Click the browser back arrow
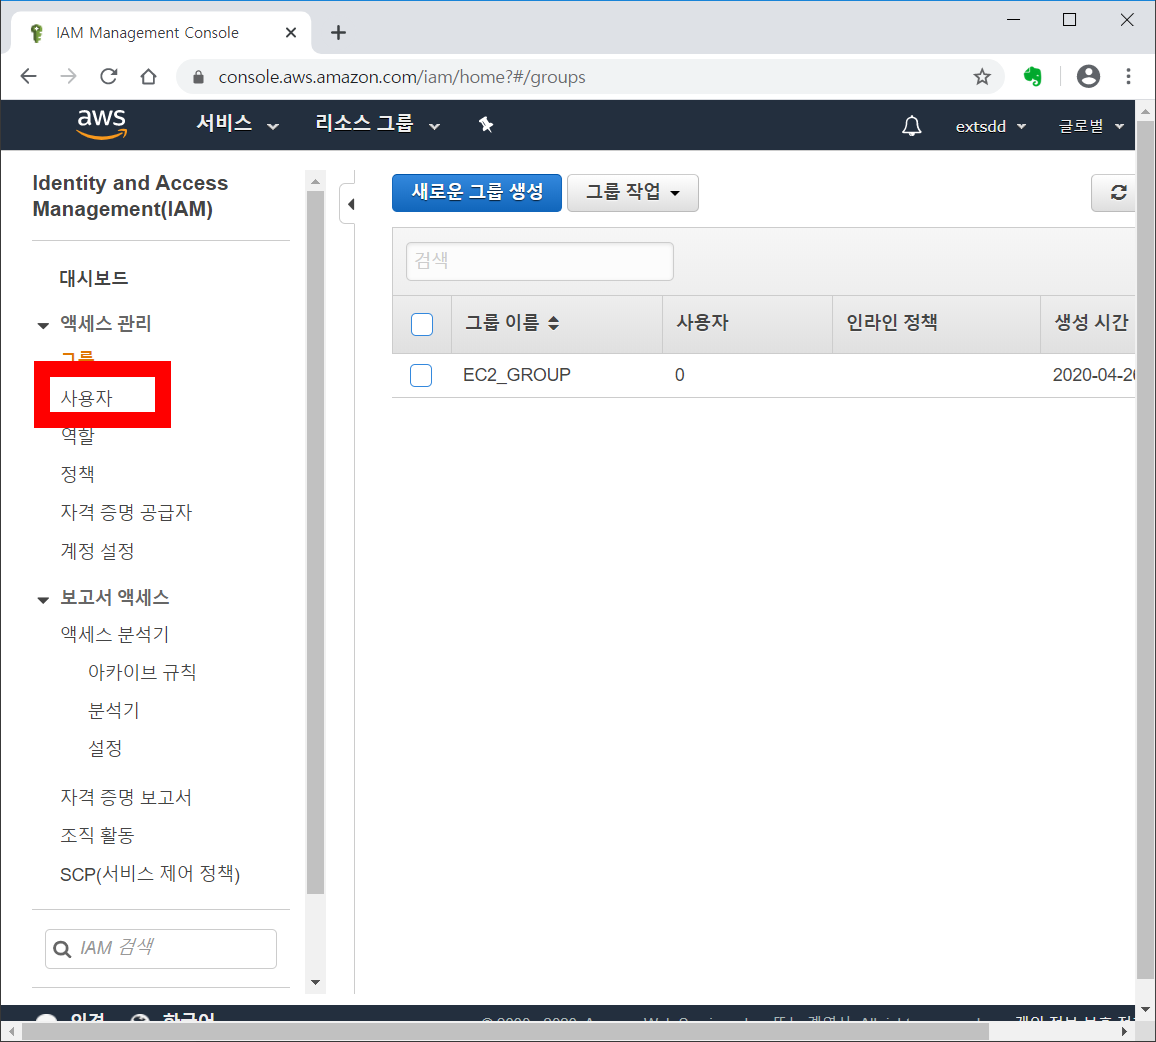 tap(29, 76)
